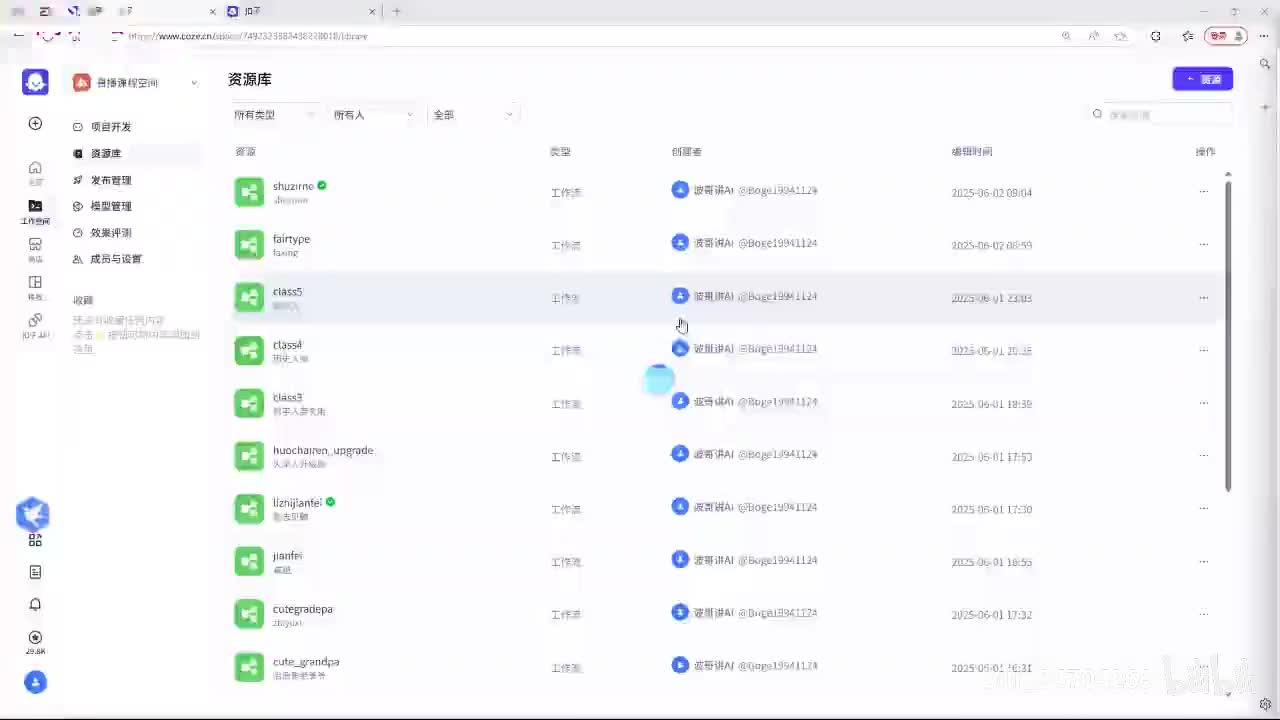Open more actions for class5 row
Image resolution: width=1280 pixels, height=720 pixels.
pyautogui.click(x=1203, y=298)
